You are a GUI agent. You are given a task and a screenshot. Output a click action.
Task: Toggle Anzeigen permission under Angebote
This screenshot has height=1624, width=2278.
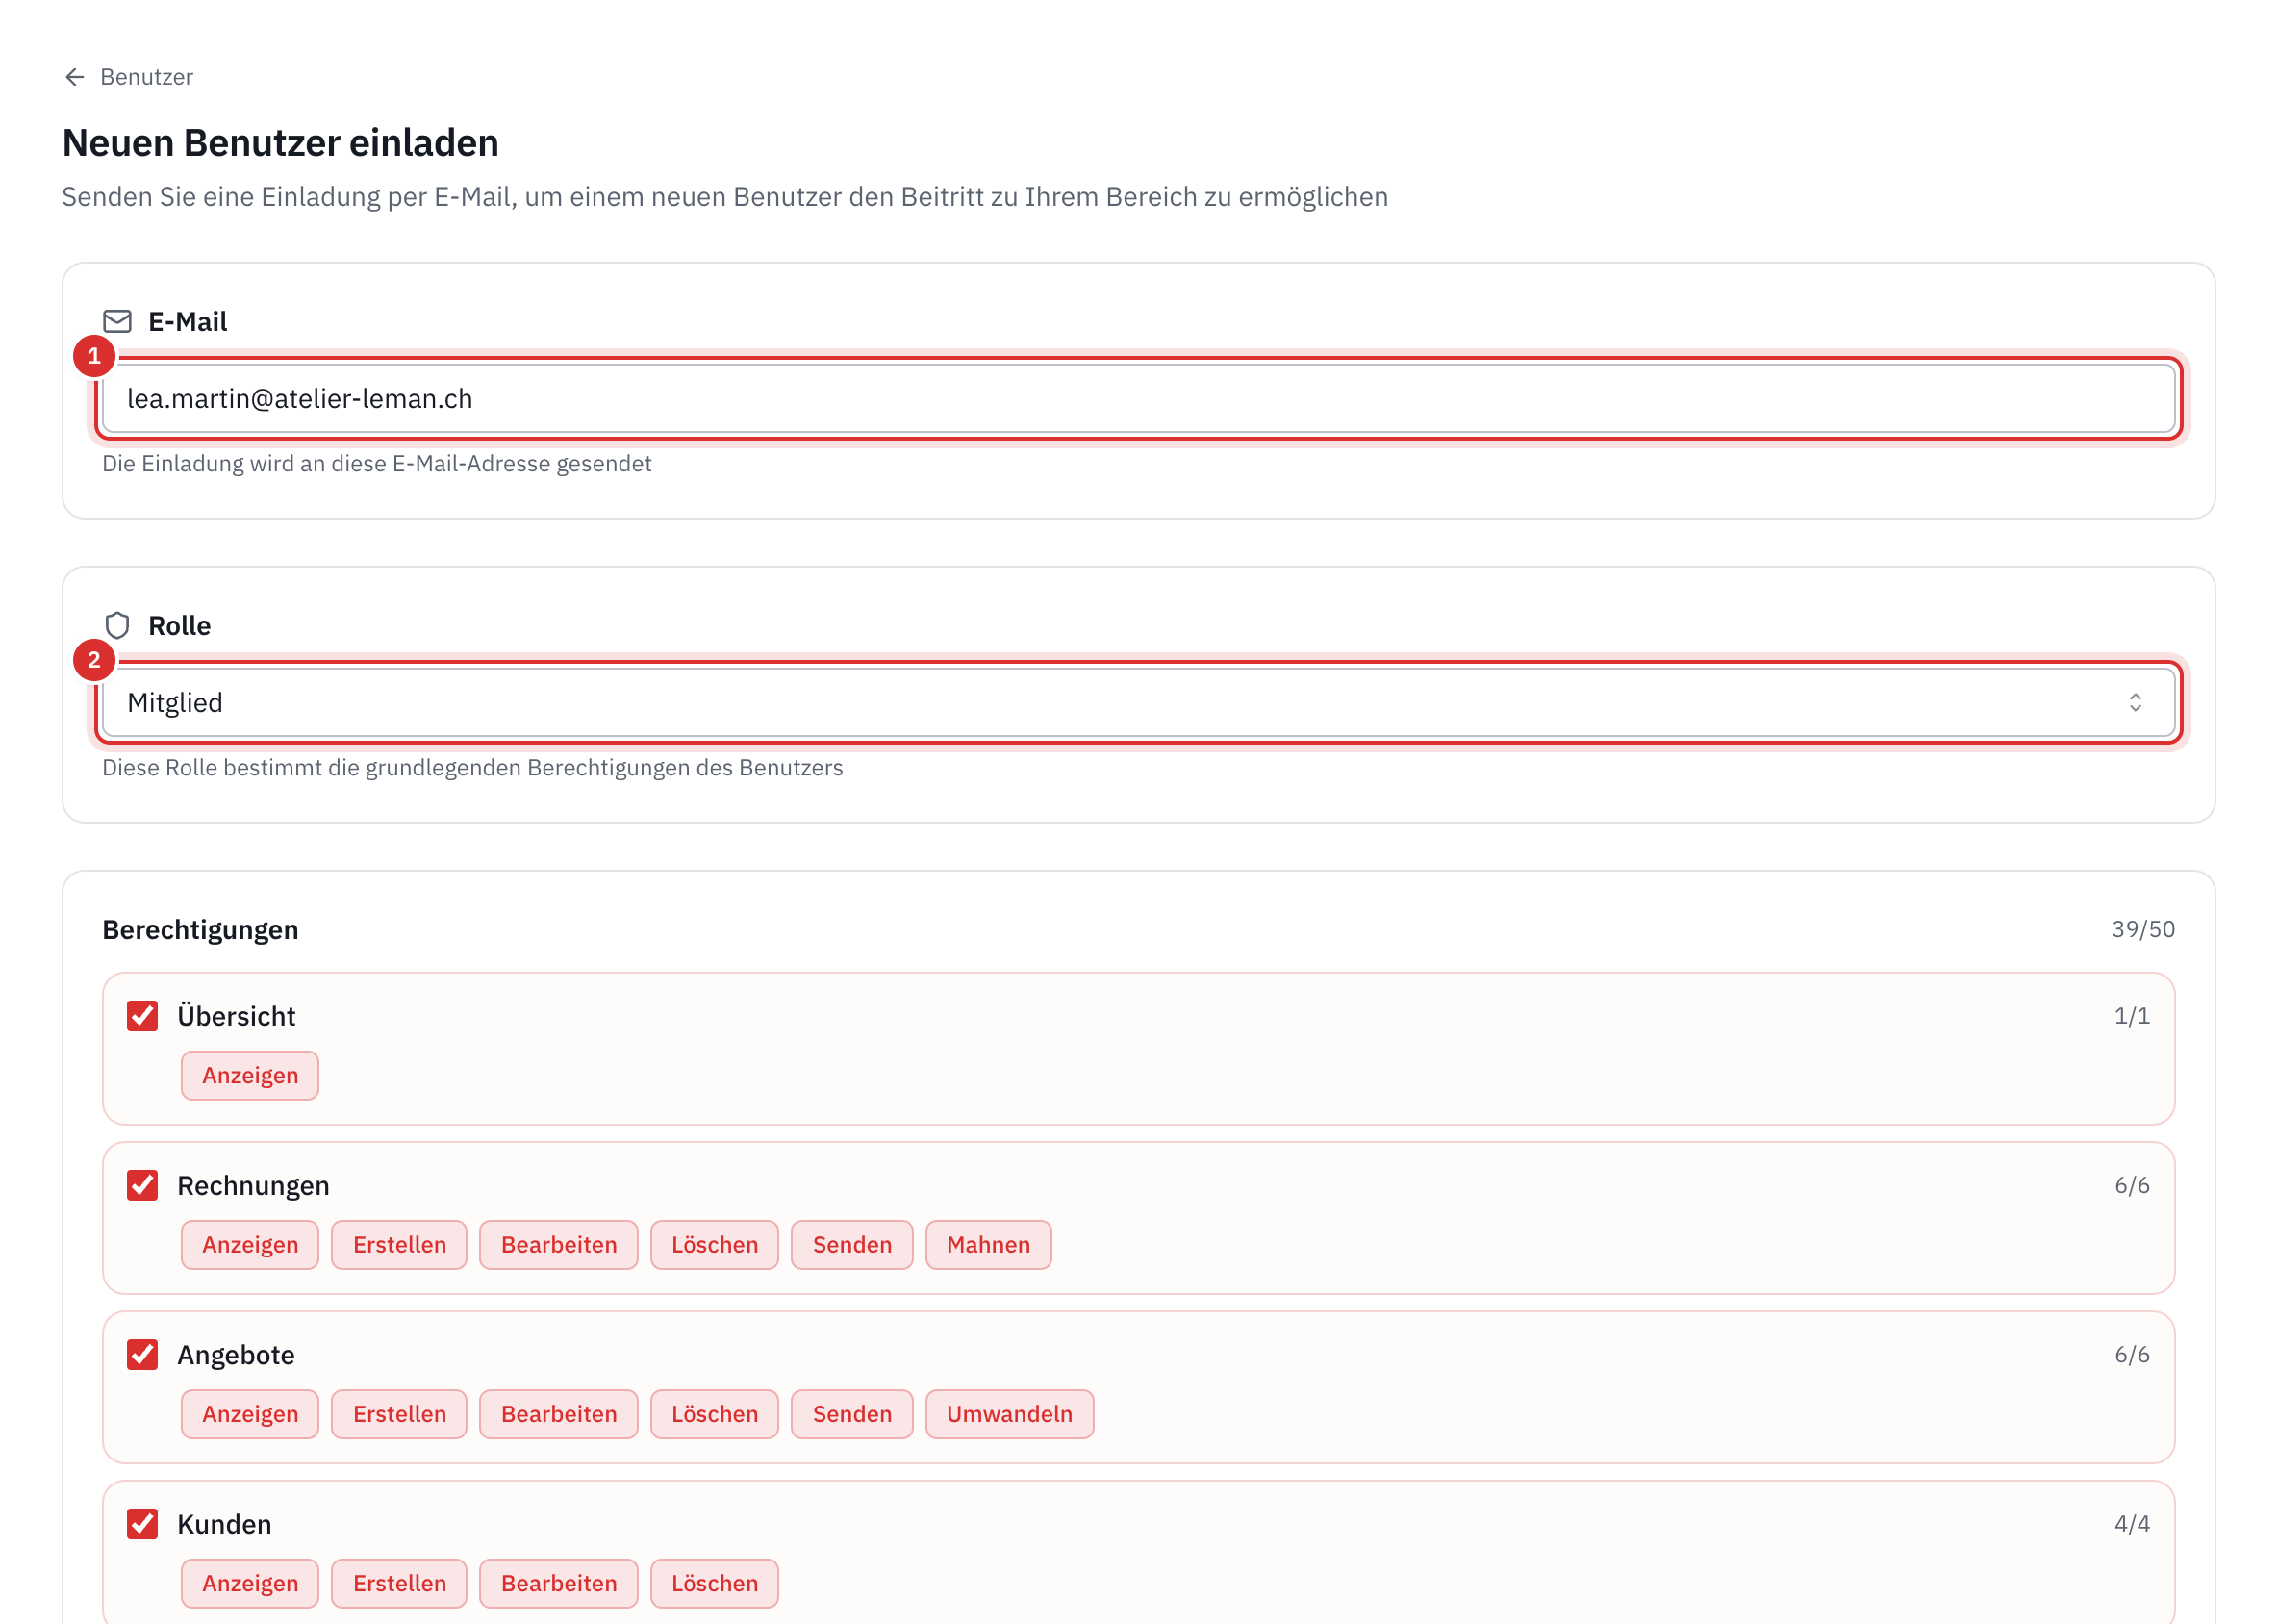(x=250, y=1414)
